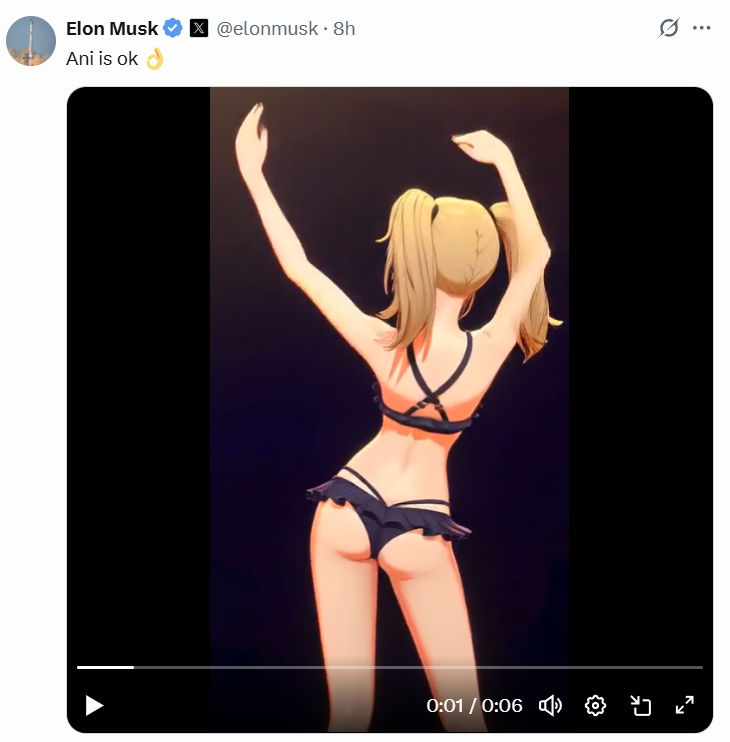Click the post text "Ani is ok"
The width and height of the screenshot is (730, 742).
pos(102,59)
